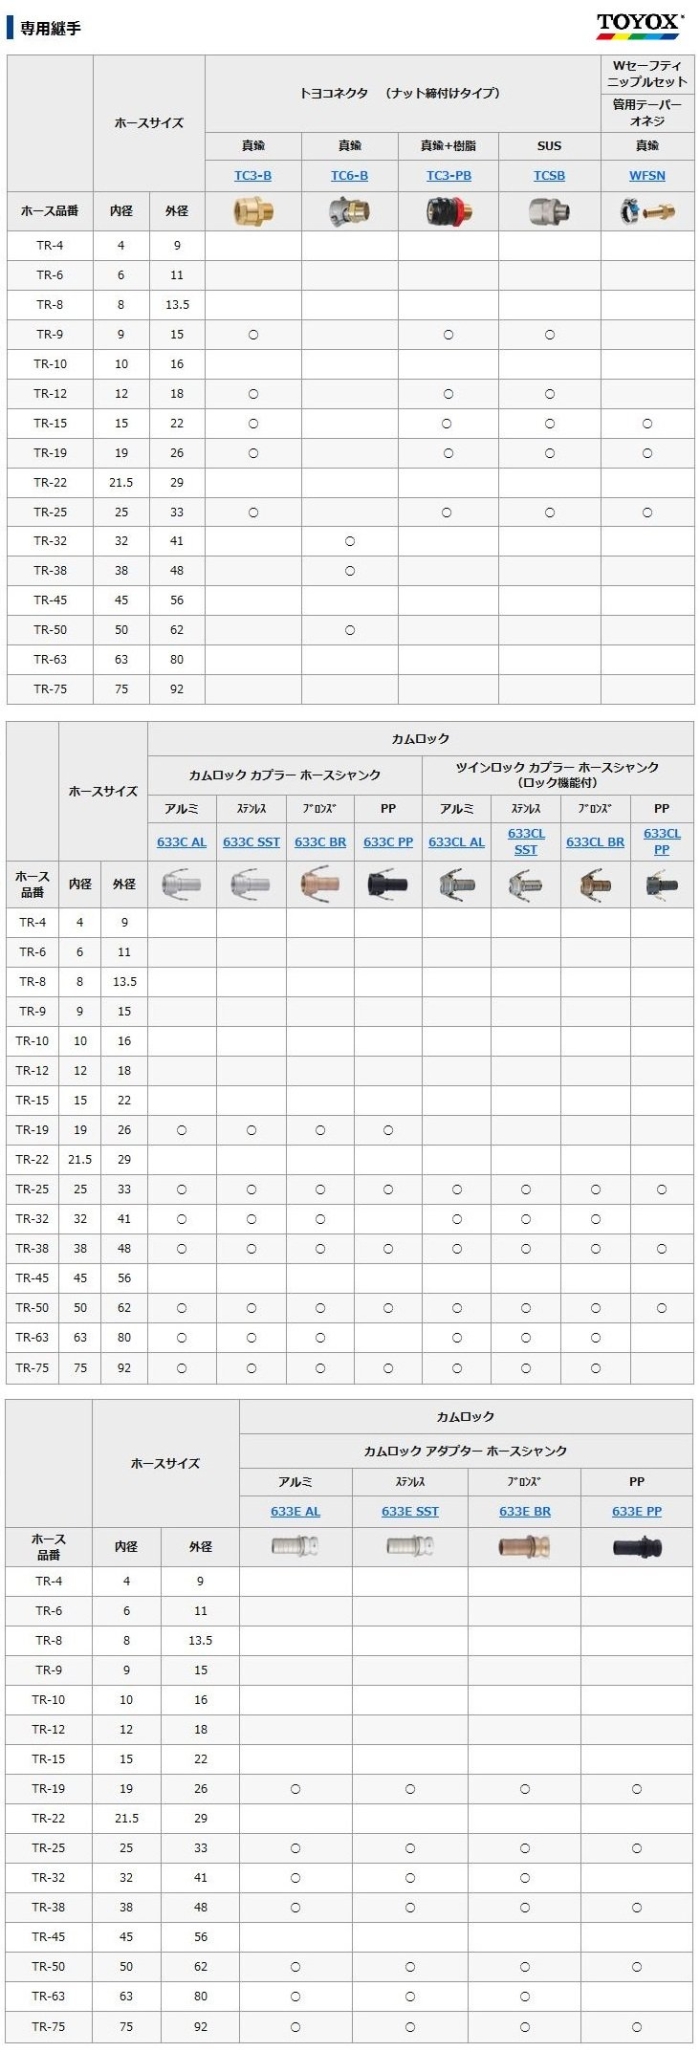Viewport: 700px width, 2052px height.
Task: Click the bronze 633E BR adapter image
Action: [524, 1547]
